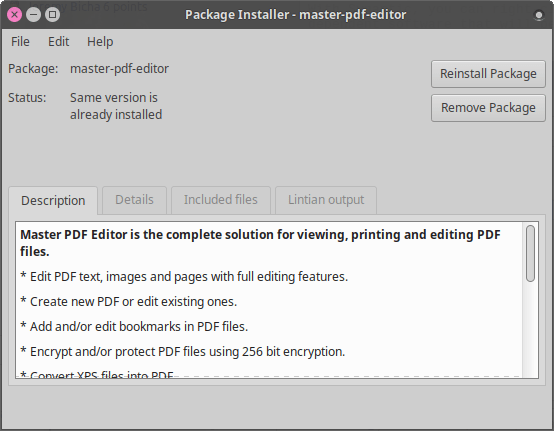
Task: Click the description scrollbar handle
Action: tap(530, 253)
